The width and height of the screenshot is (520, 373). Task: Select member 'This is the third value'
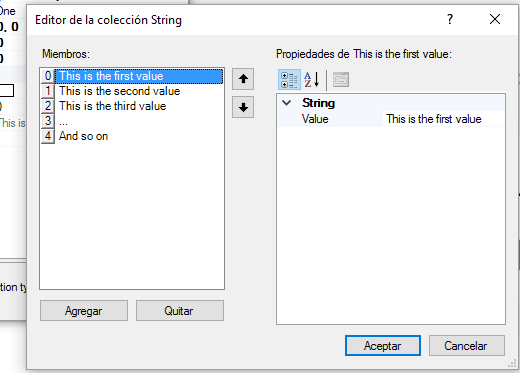pos(112,106)
